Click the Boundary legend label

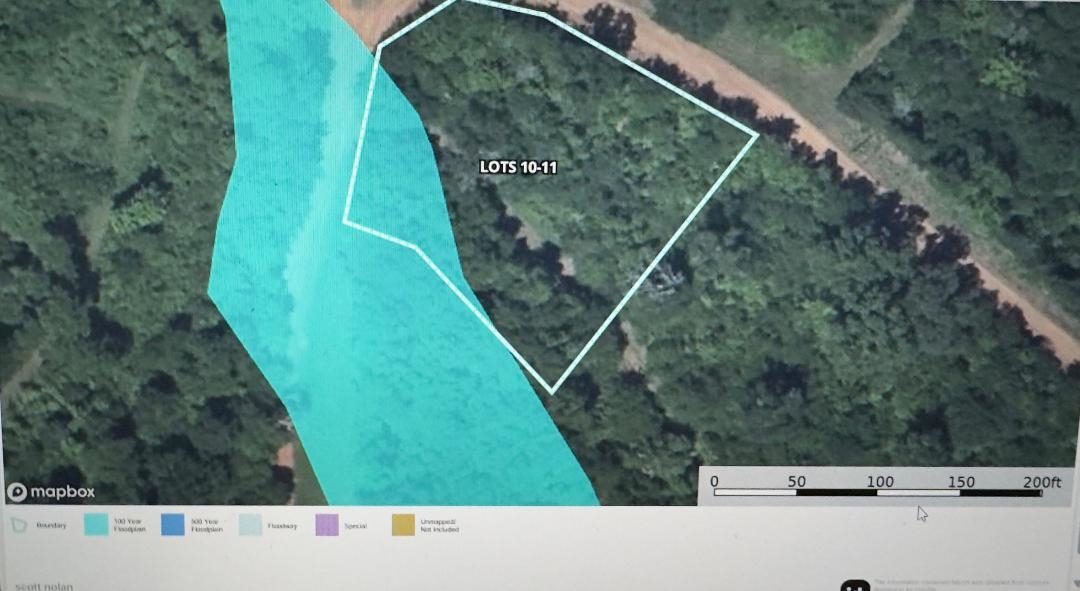[51, 525]
